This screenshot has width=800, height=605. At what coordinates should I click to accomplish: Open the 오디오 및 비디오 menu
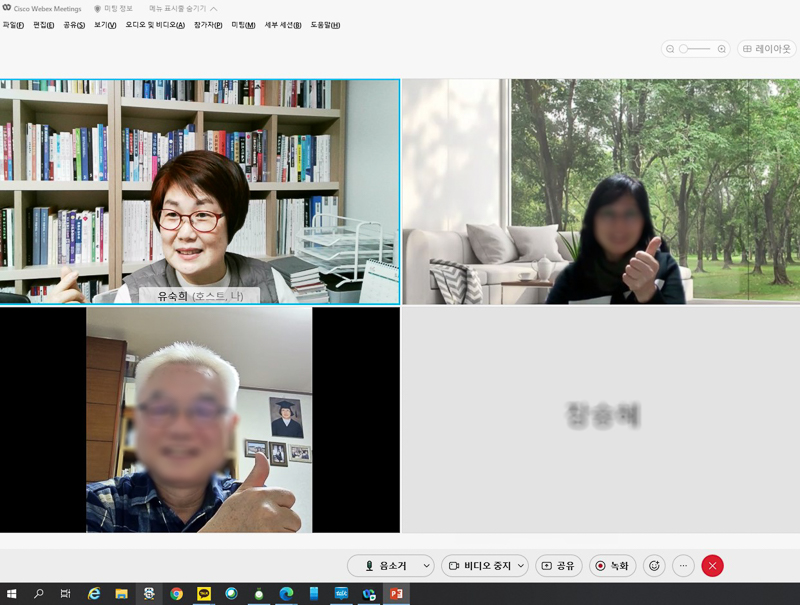155,25
